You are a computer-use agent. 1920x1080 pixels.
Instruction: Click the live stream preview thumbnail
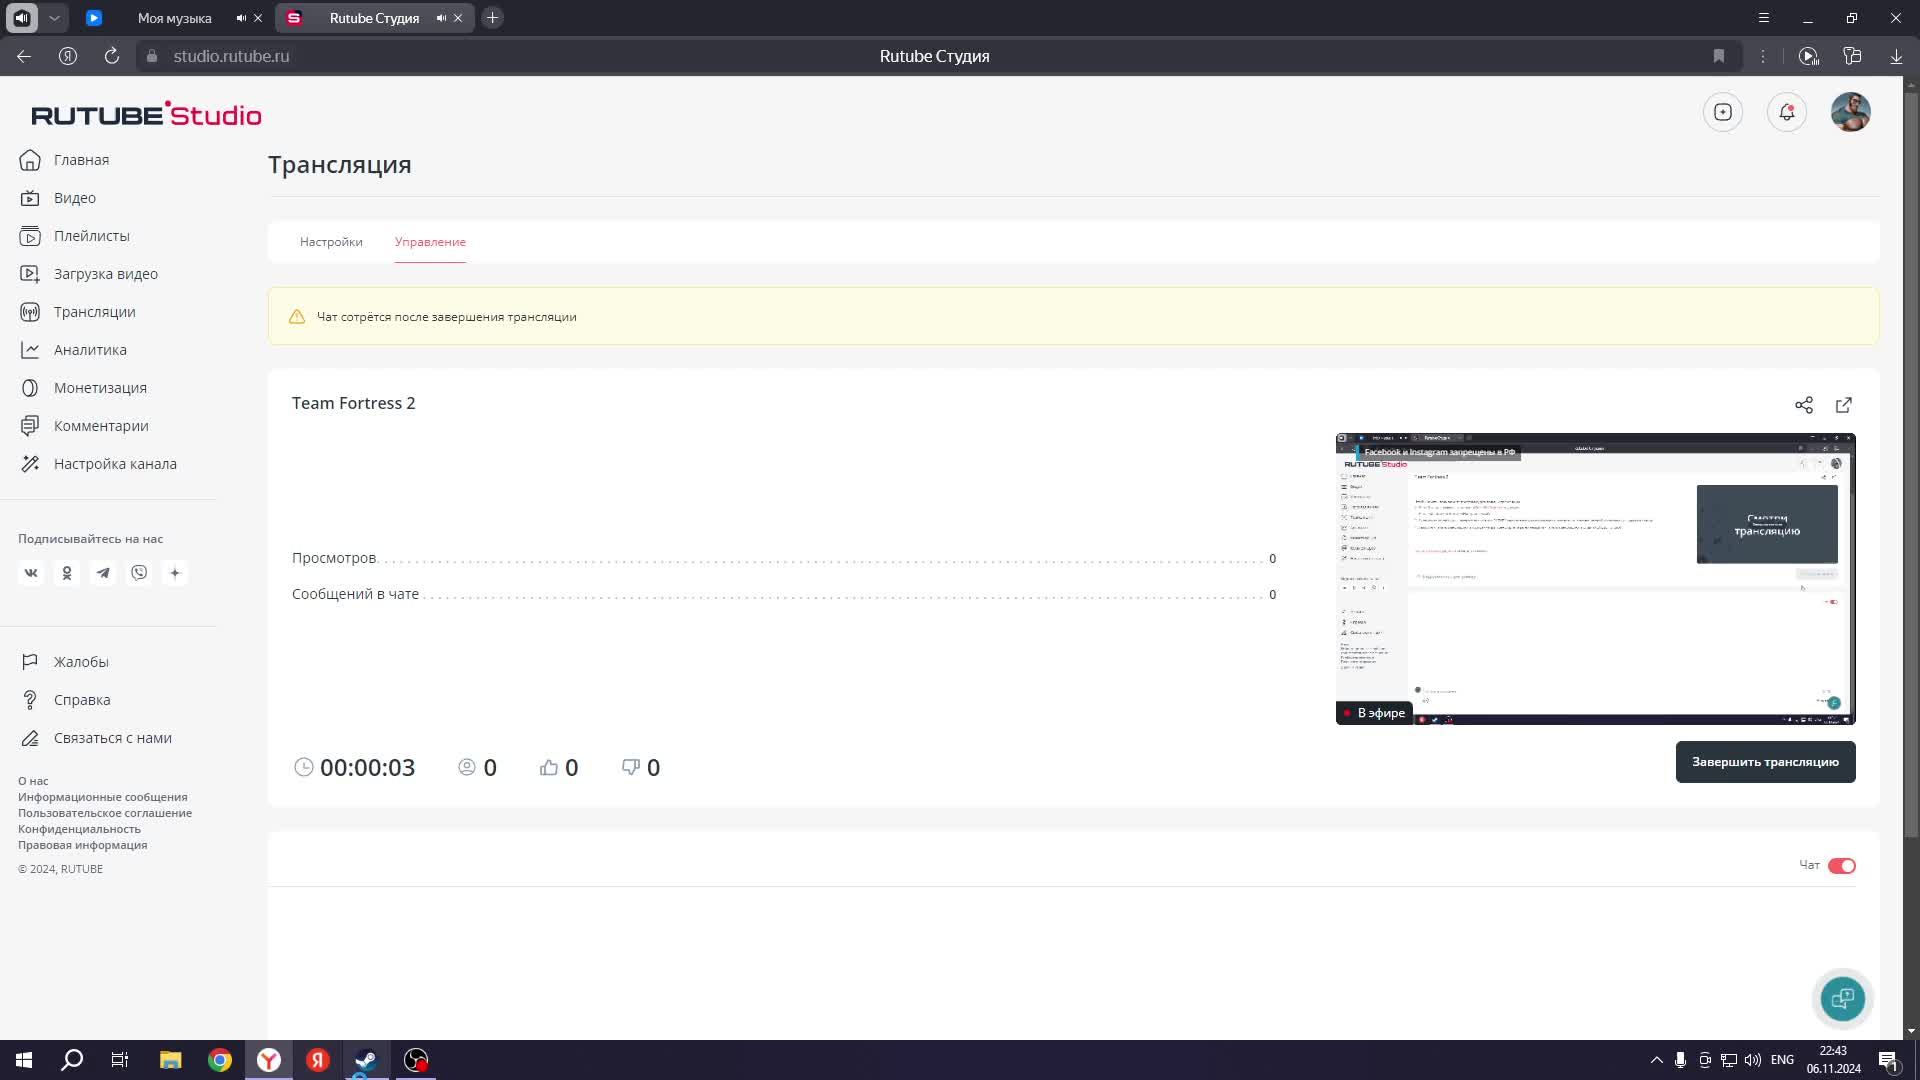tap(1595, 578)
